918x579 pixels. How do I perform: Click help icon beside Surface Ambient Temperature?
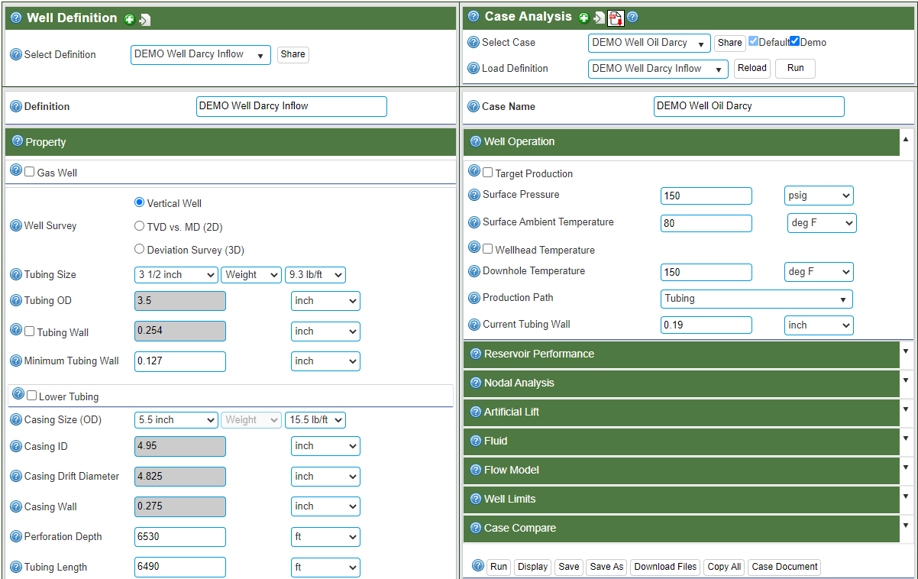tap(474, 222)
